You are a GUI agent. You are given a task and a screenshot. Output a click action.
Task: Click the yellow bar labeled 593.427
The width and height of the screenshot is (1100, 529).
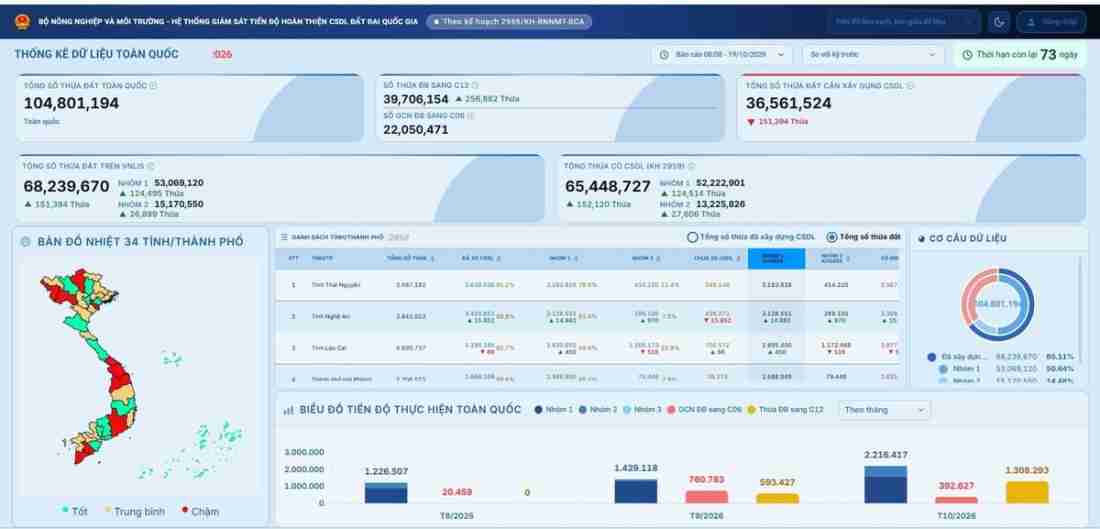click(x=777, y=498)
